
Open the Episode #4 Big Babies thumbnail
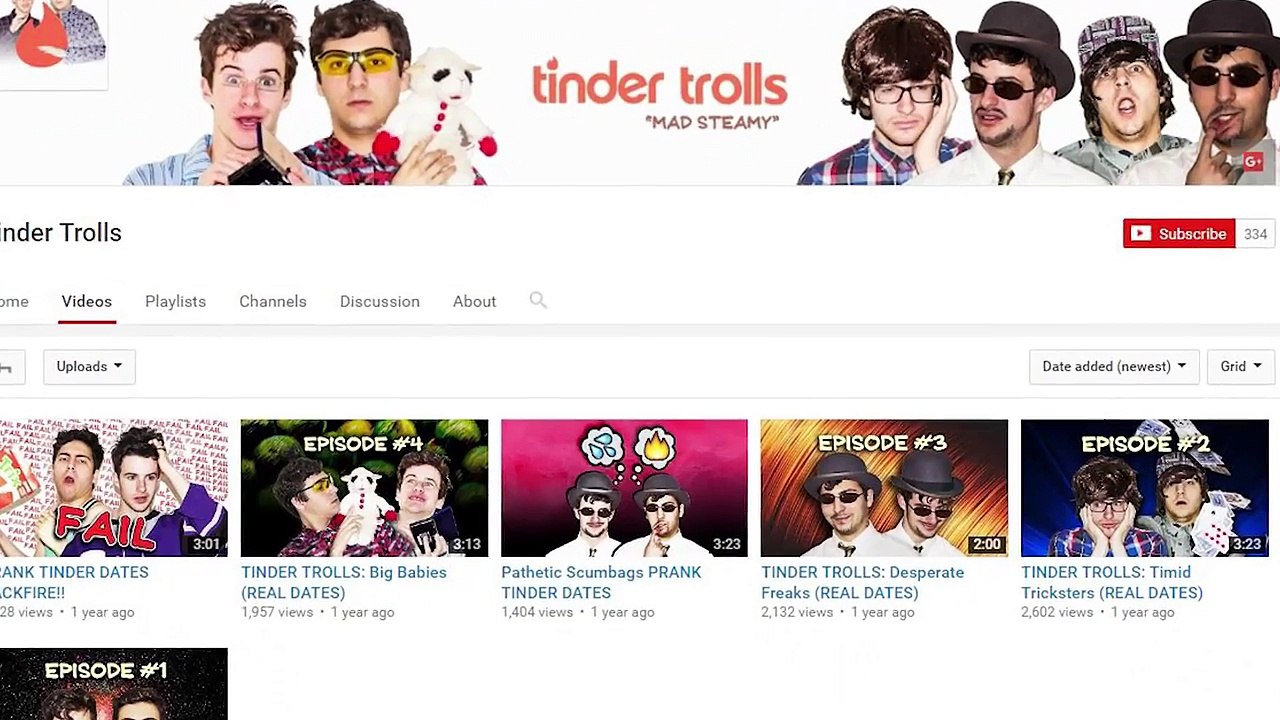(364, 488)
